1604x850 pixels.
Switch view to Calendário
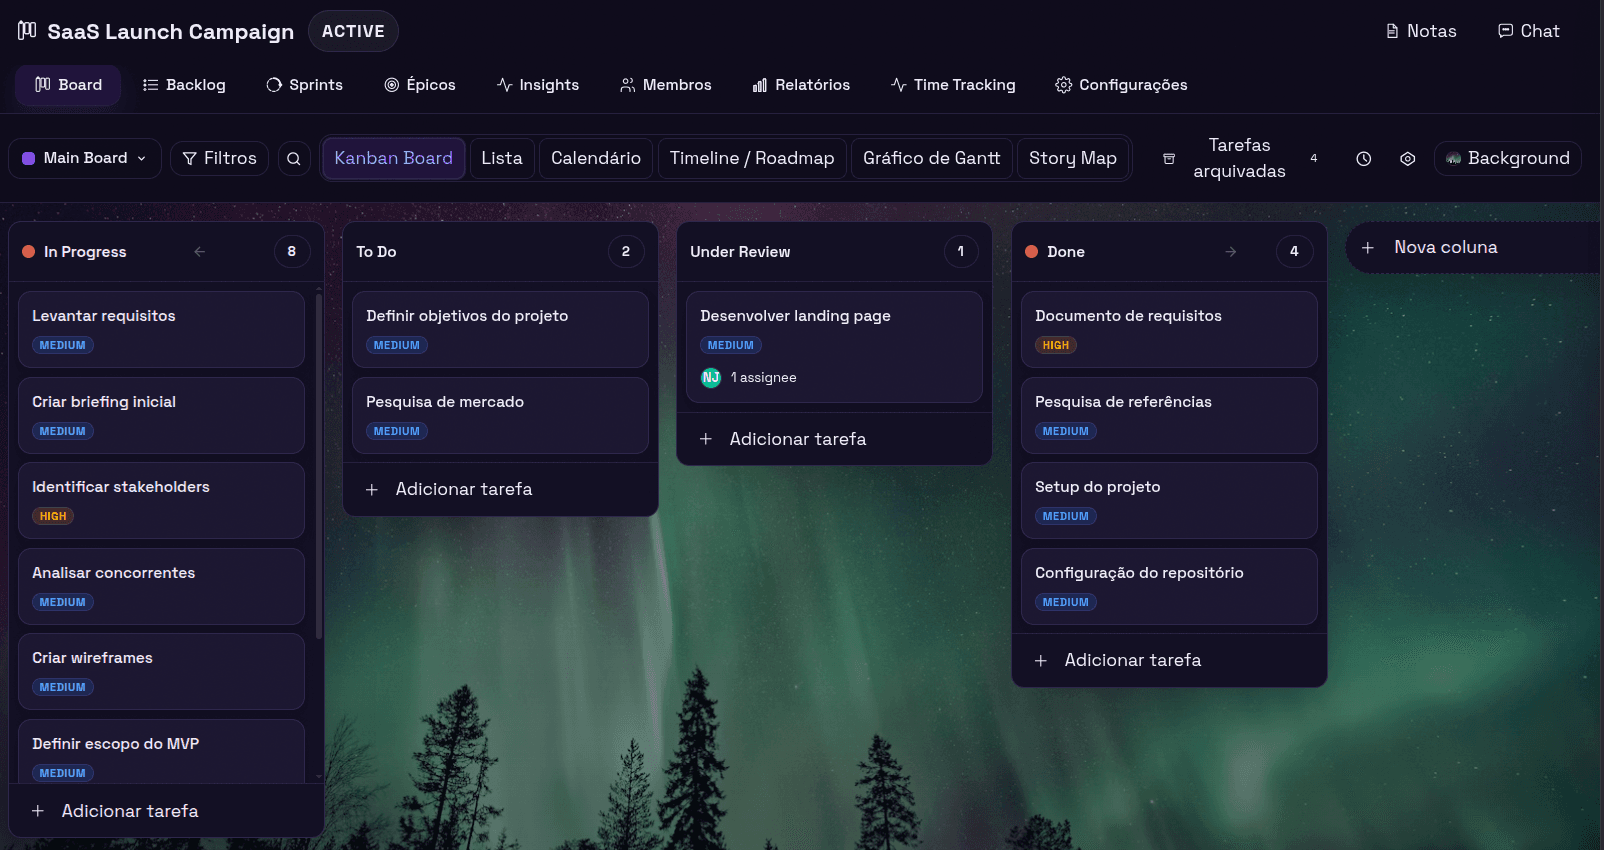(x=596, y=158)
